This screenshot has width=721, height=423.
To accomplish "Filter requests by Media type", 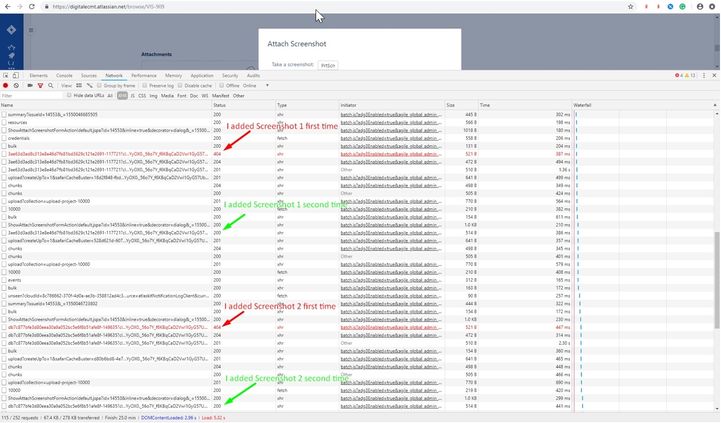I will coord(167,96).
